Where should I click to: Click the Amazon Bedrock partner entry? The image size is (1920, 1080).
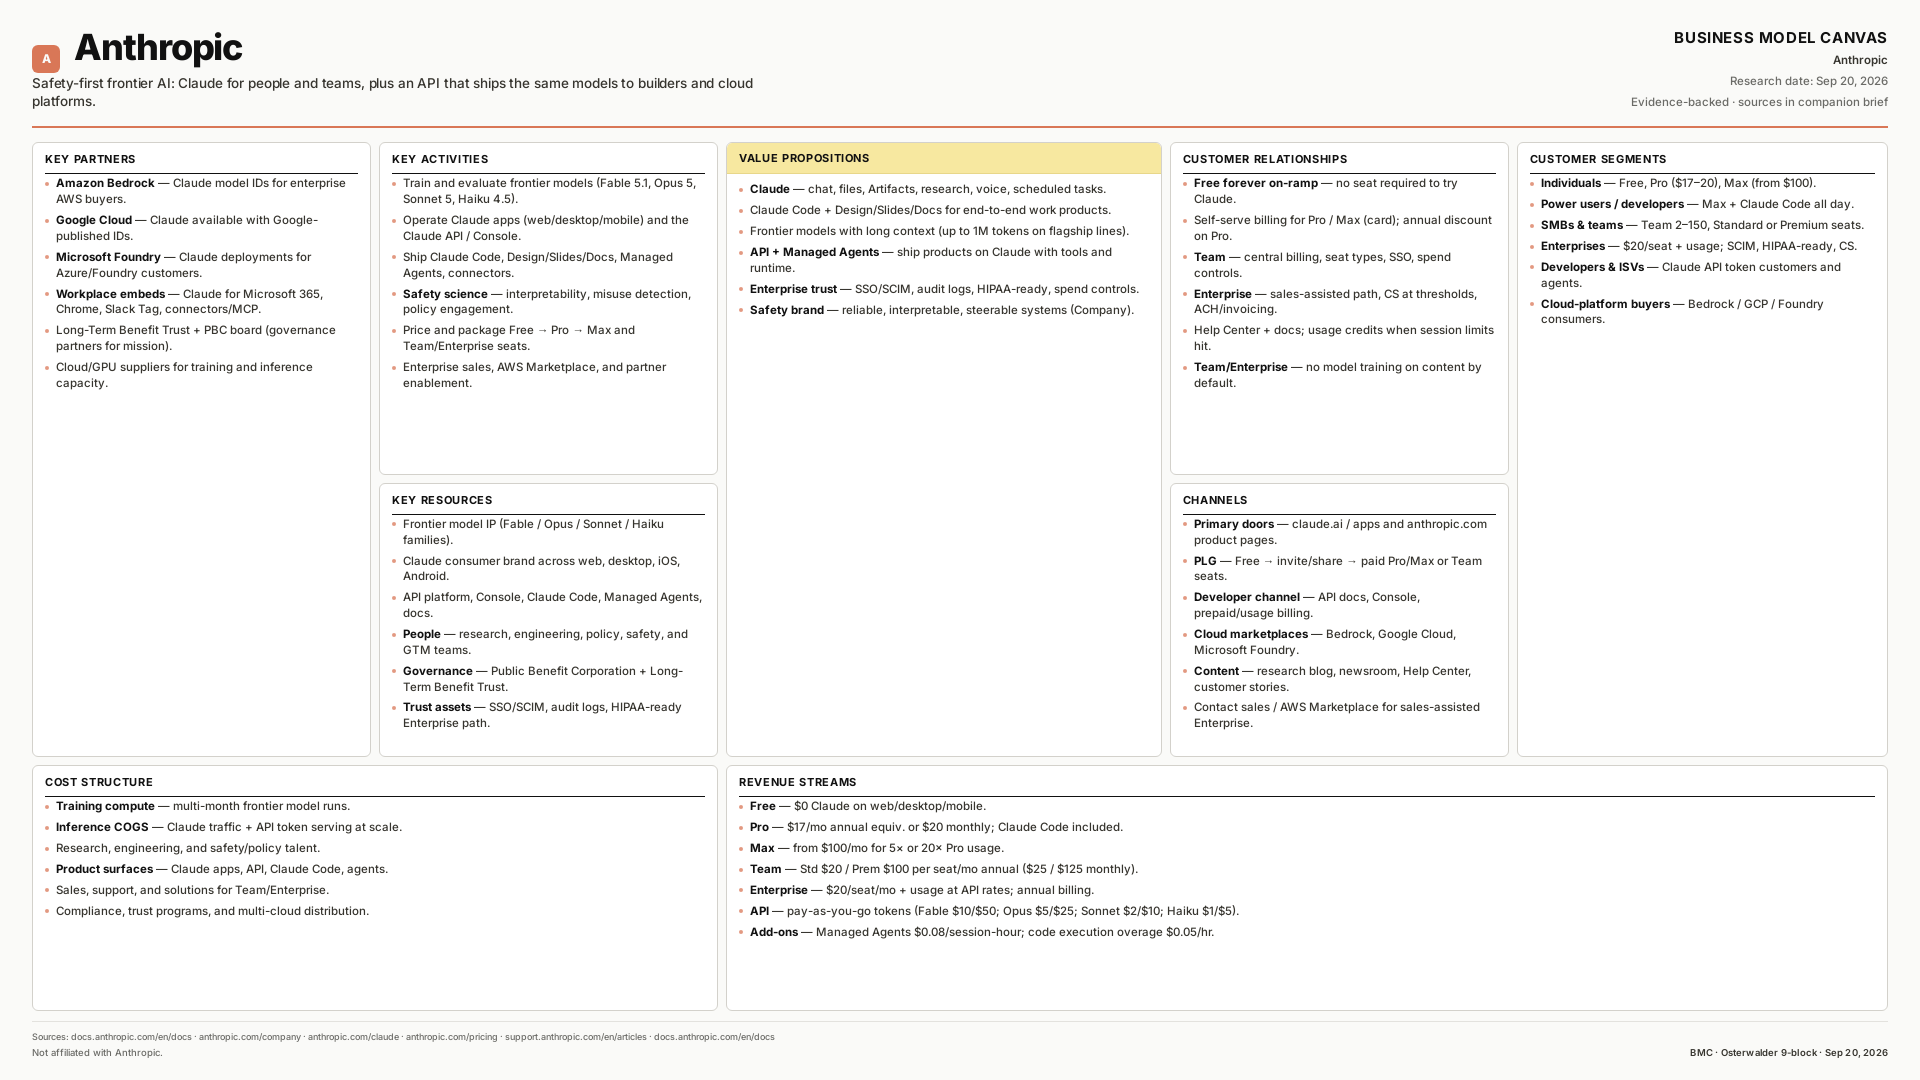click(201, 191)
